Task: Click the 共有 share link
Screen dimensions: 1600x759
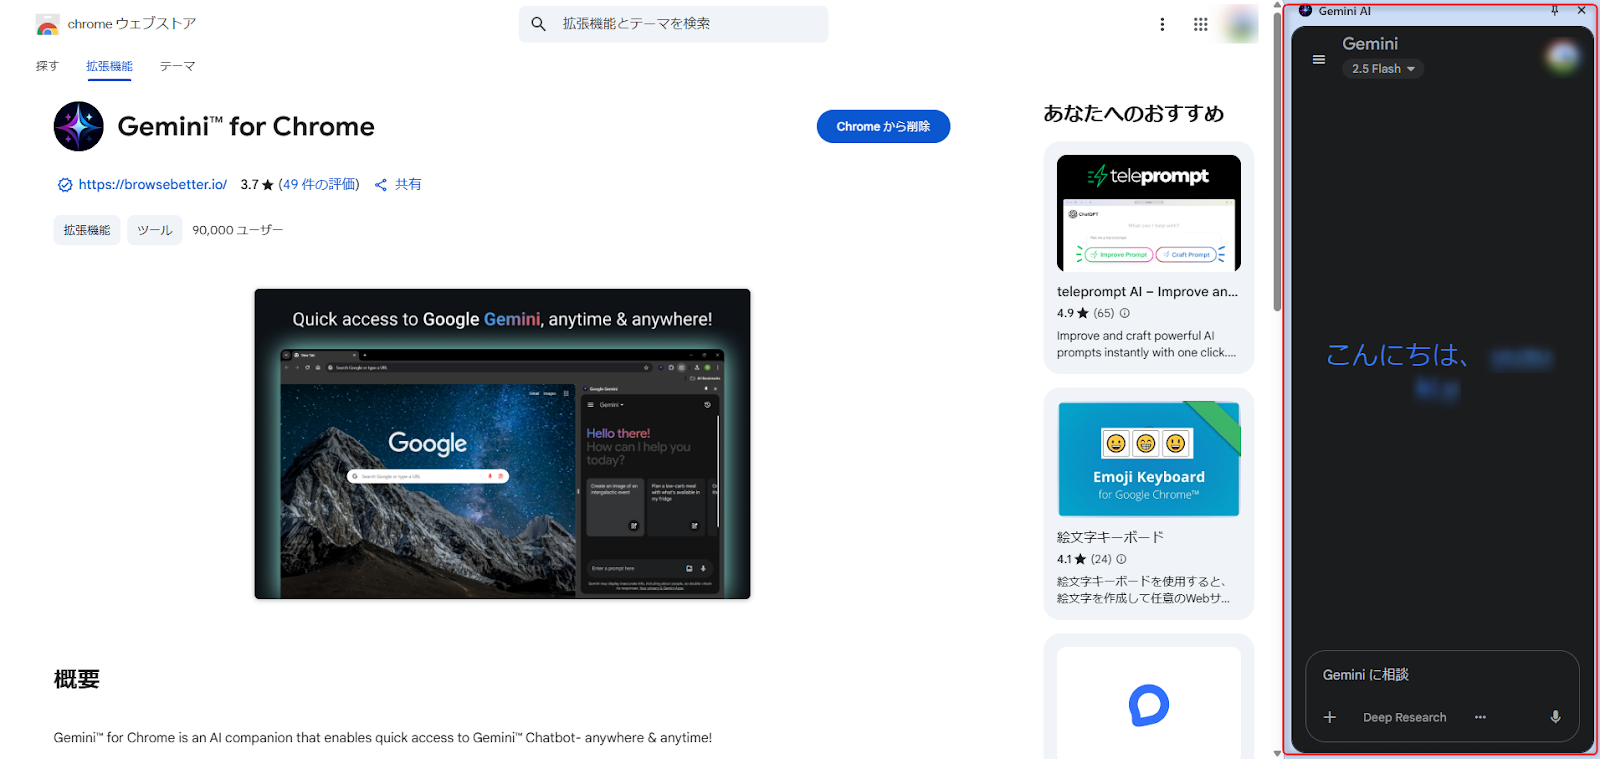Action: click(x=408, y=185)
